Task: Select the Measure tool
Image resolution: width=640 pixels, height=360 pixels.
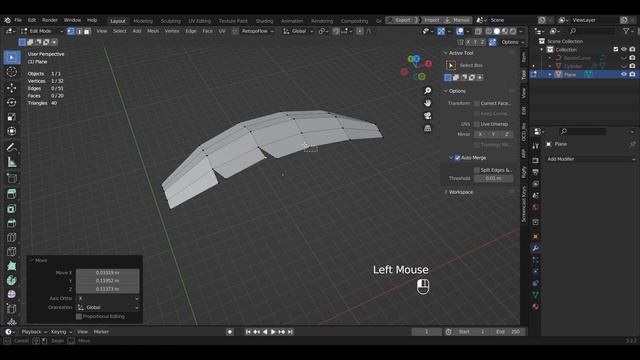Action: tap(12, 162)
